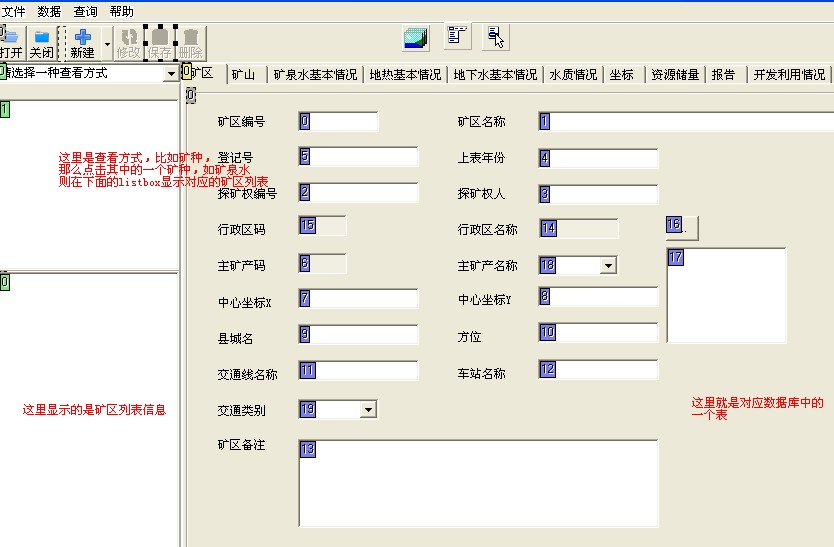Switch to the 矿山 tab
The height and width of the screenshot is (547, 834).
[244, 74]
